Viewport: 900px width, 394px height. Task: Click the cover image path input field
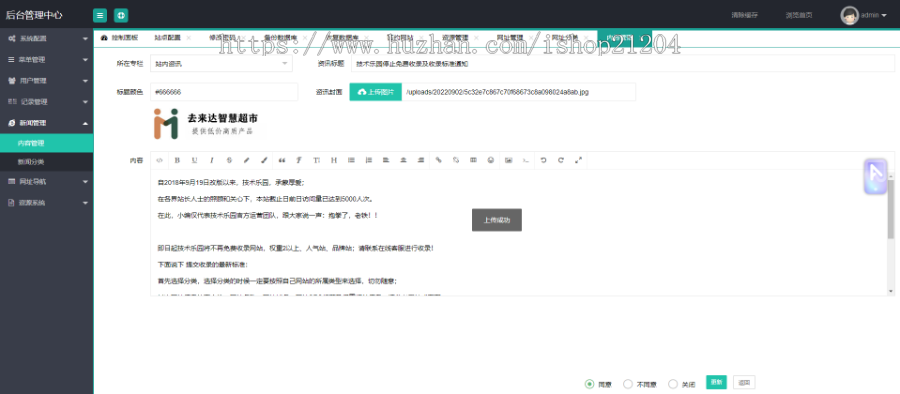tap(519, 92)
